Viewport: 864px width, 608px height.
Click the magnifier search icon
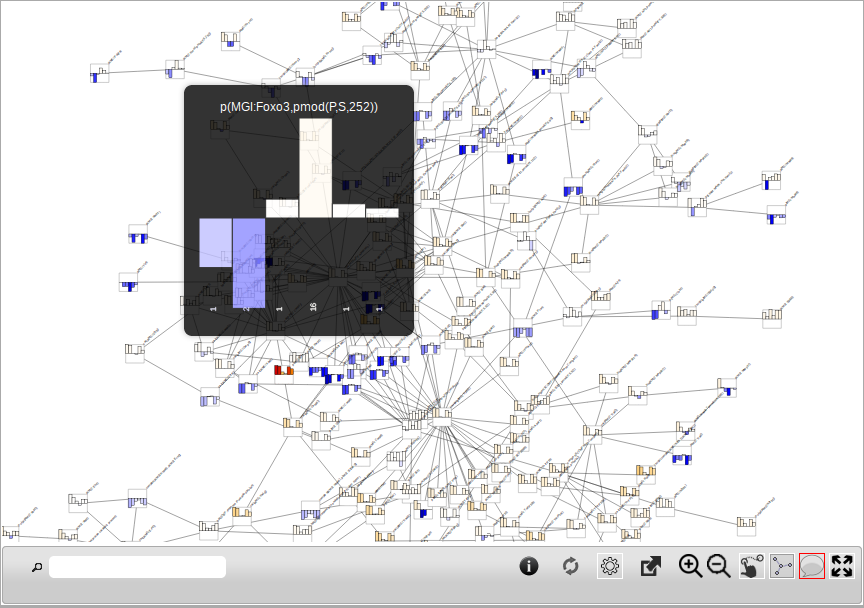coord(37,567)
